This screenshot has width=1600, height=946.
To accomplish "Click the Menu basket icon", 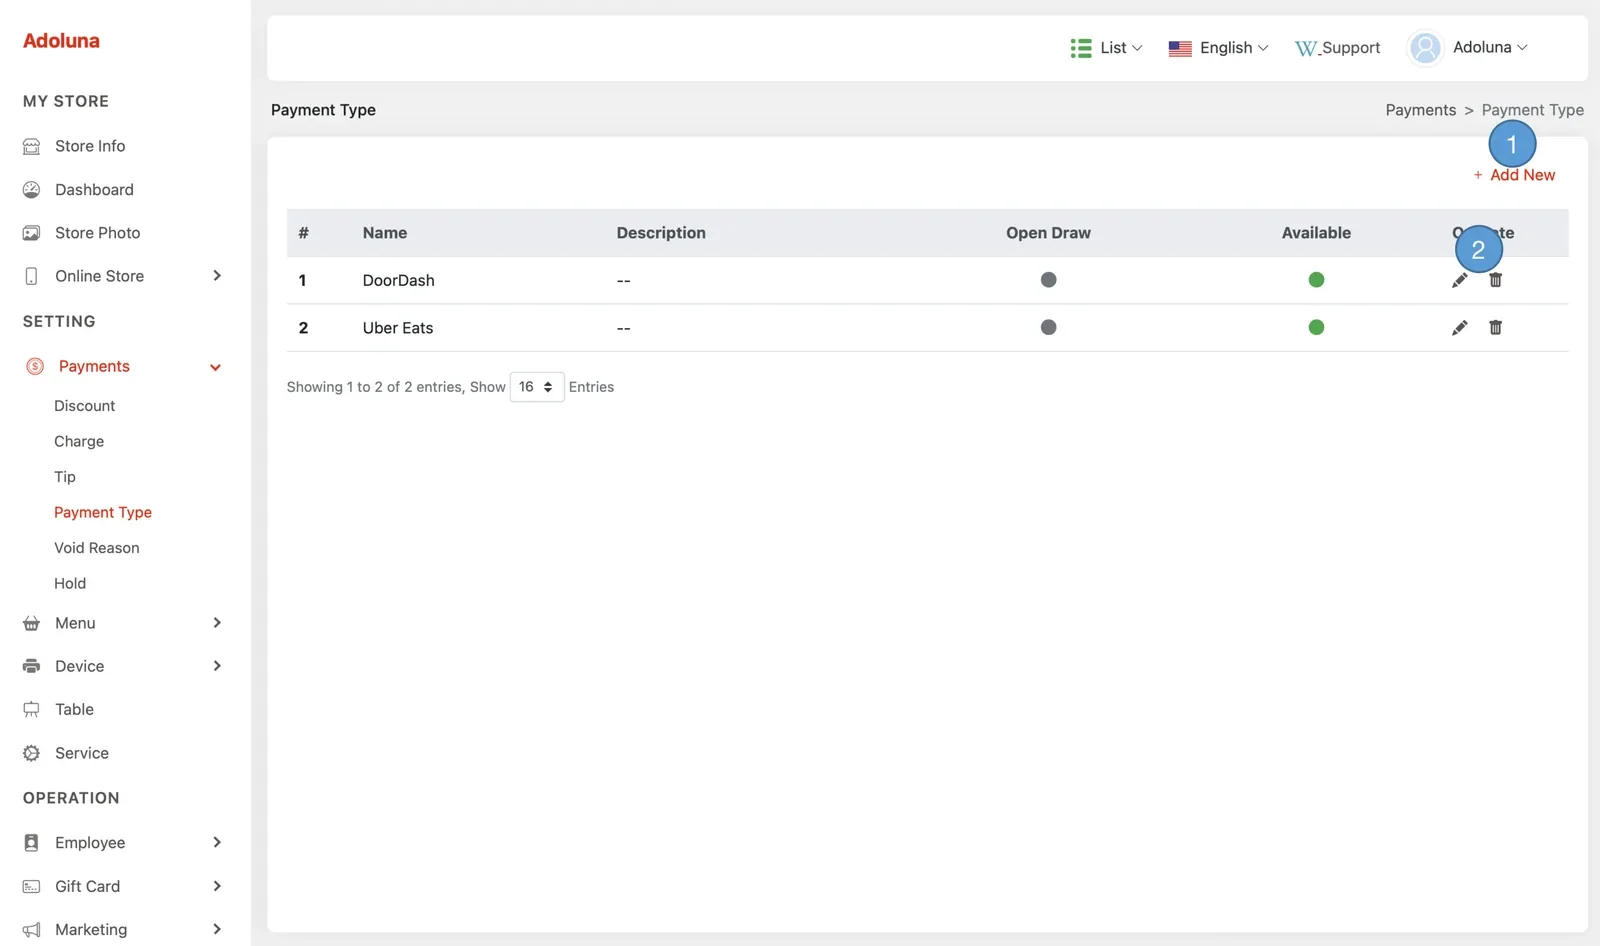I will tap(32, 623).
